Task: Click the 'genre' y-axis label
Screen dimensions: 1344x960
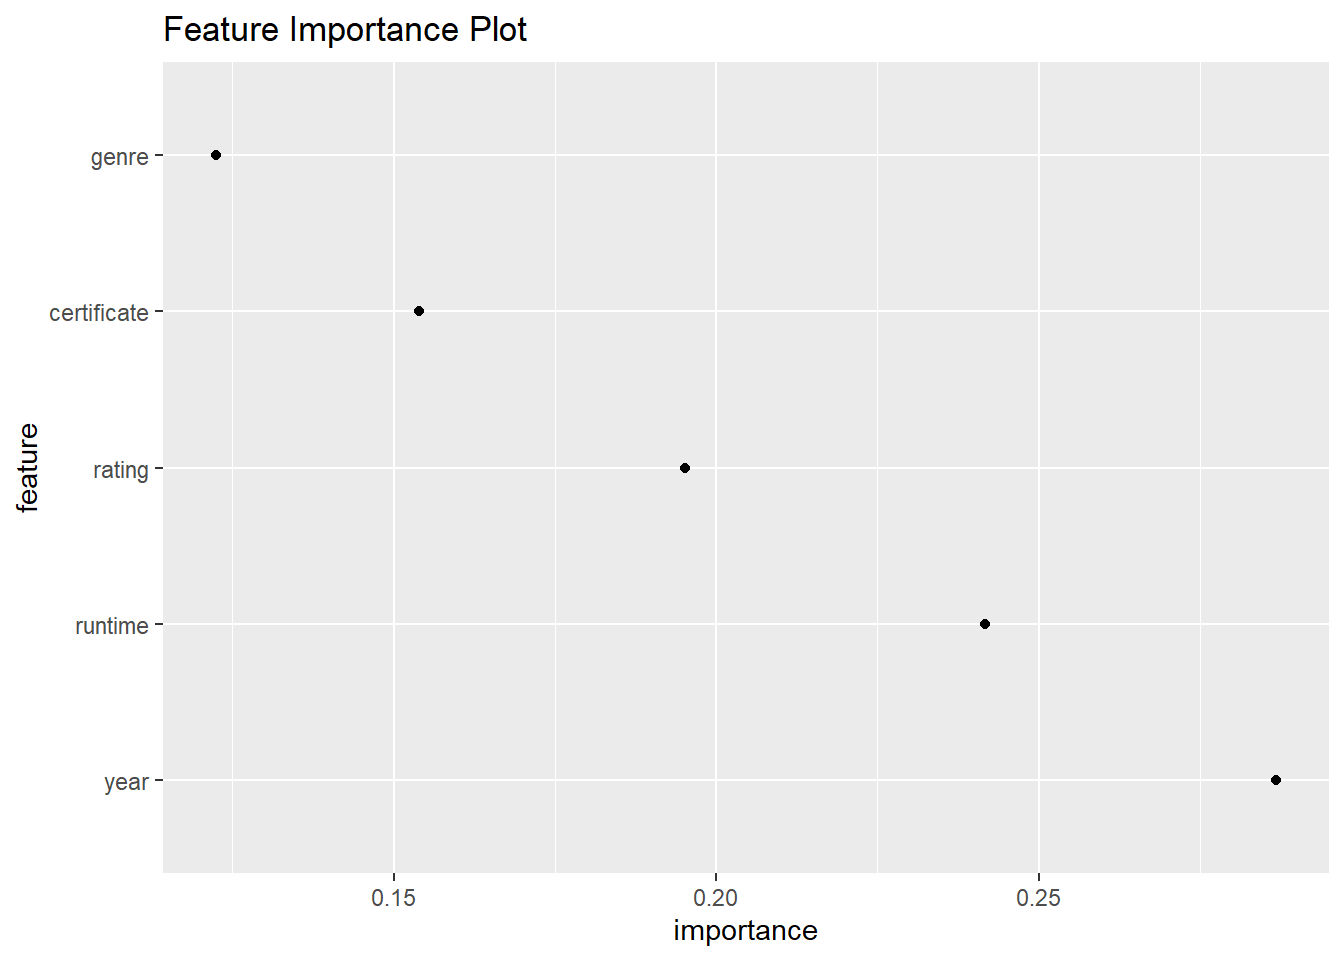Action: pyautogui.click(x=119, y=157)
